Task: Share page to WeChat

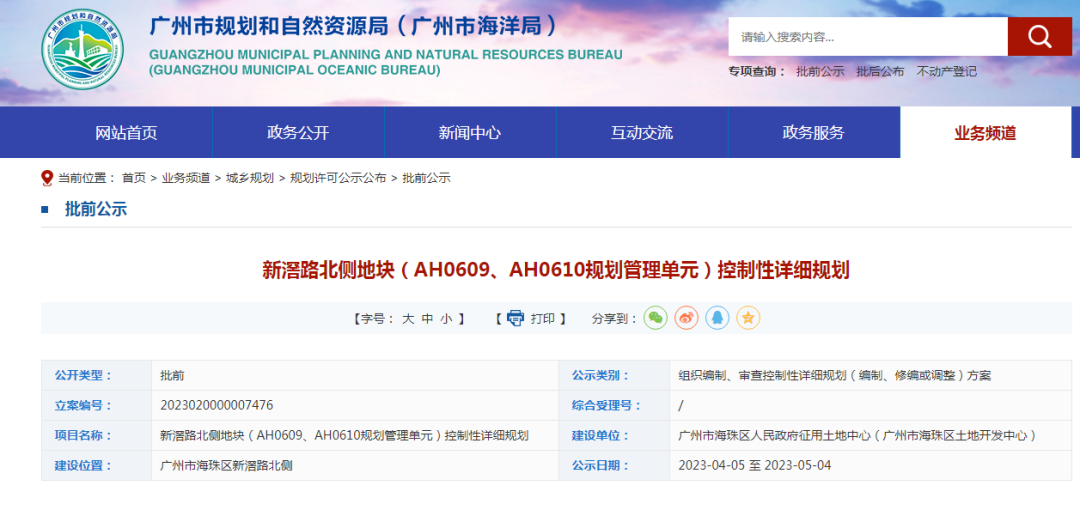Action: [x=655, y=318]
